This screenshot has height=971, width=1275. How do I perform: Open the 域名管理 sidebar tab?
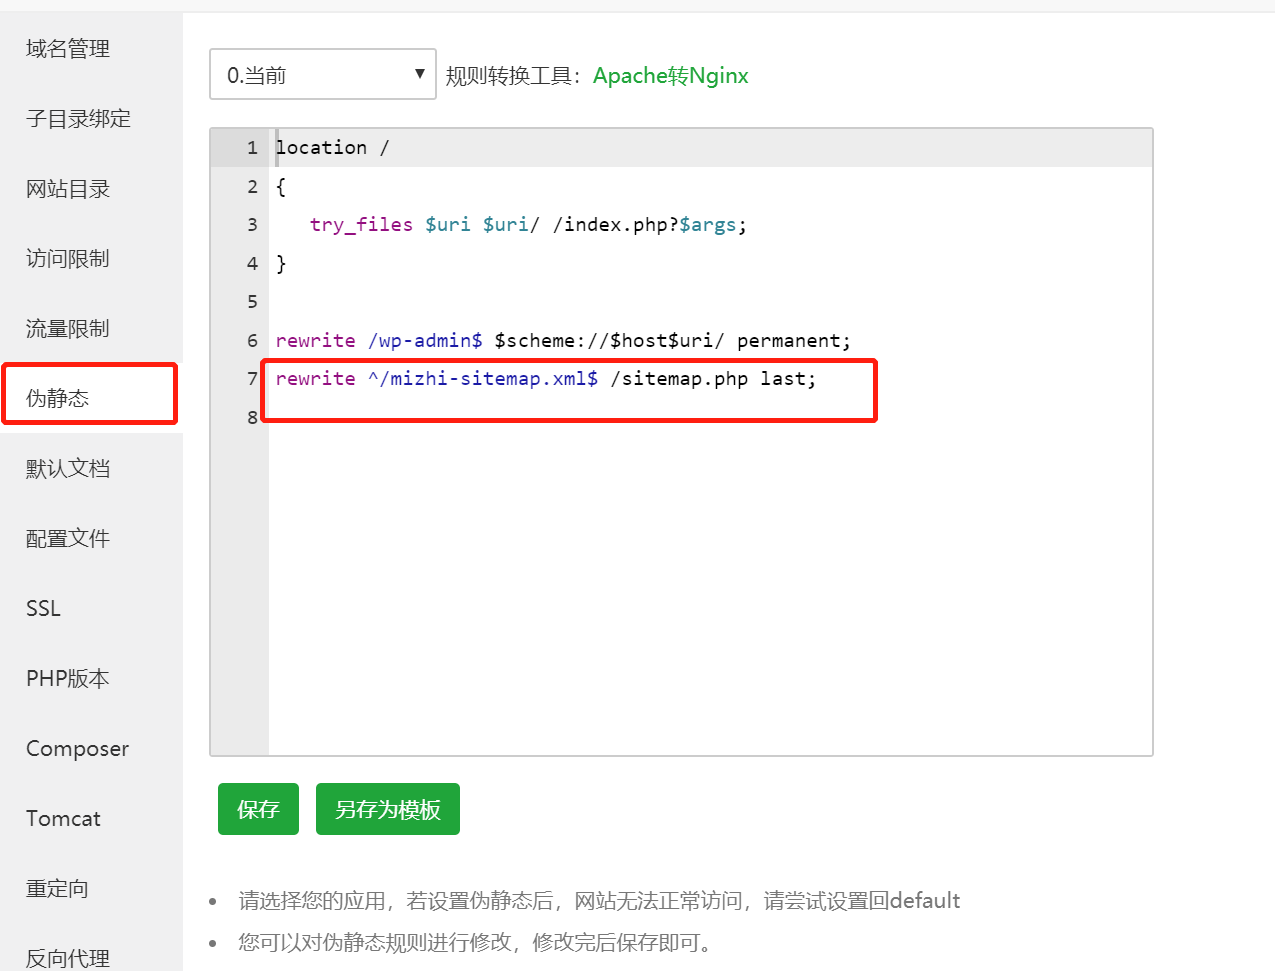(x=68, y=49)
